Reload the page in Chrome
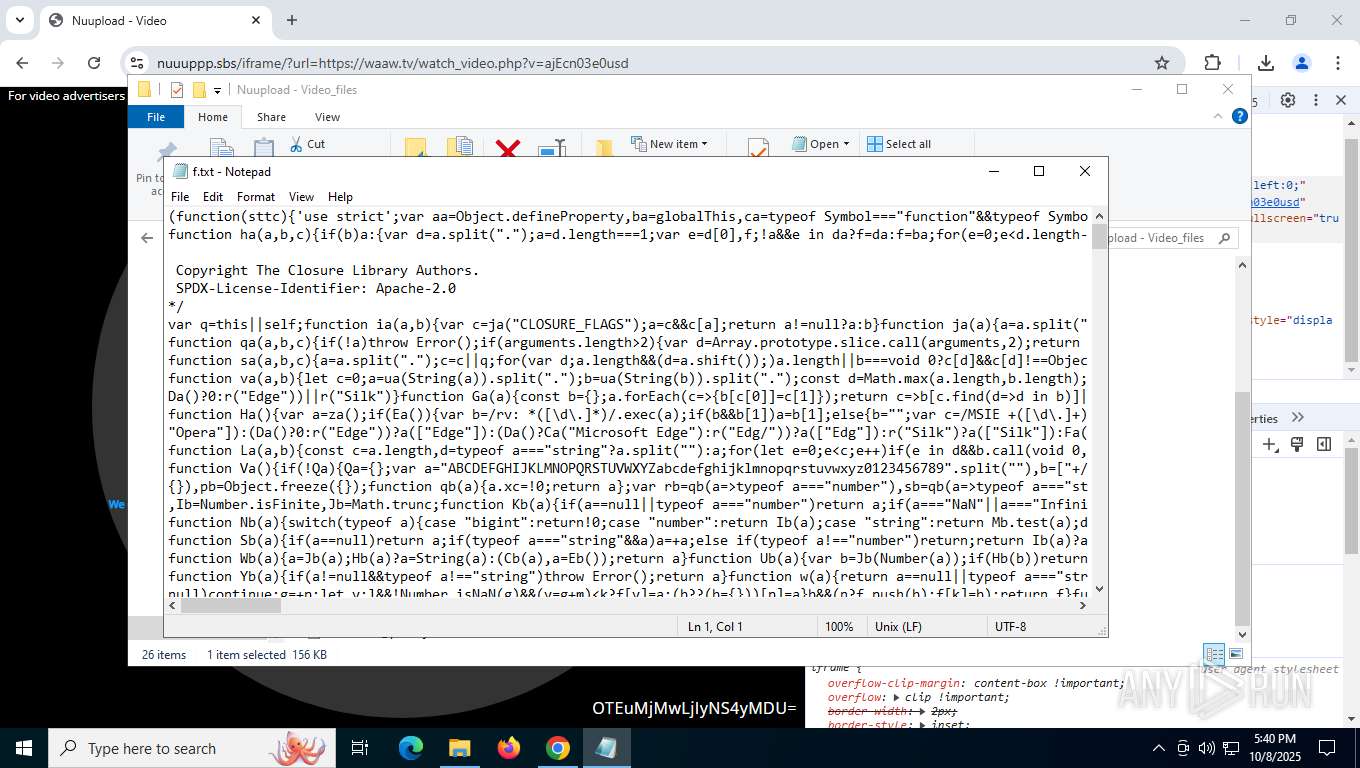1360x768 pixels. (94, 63)
